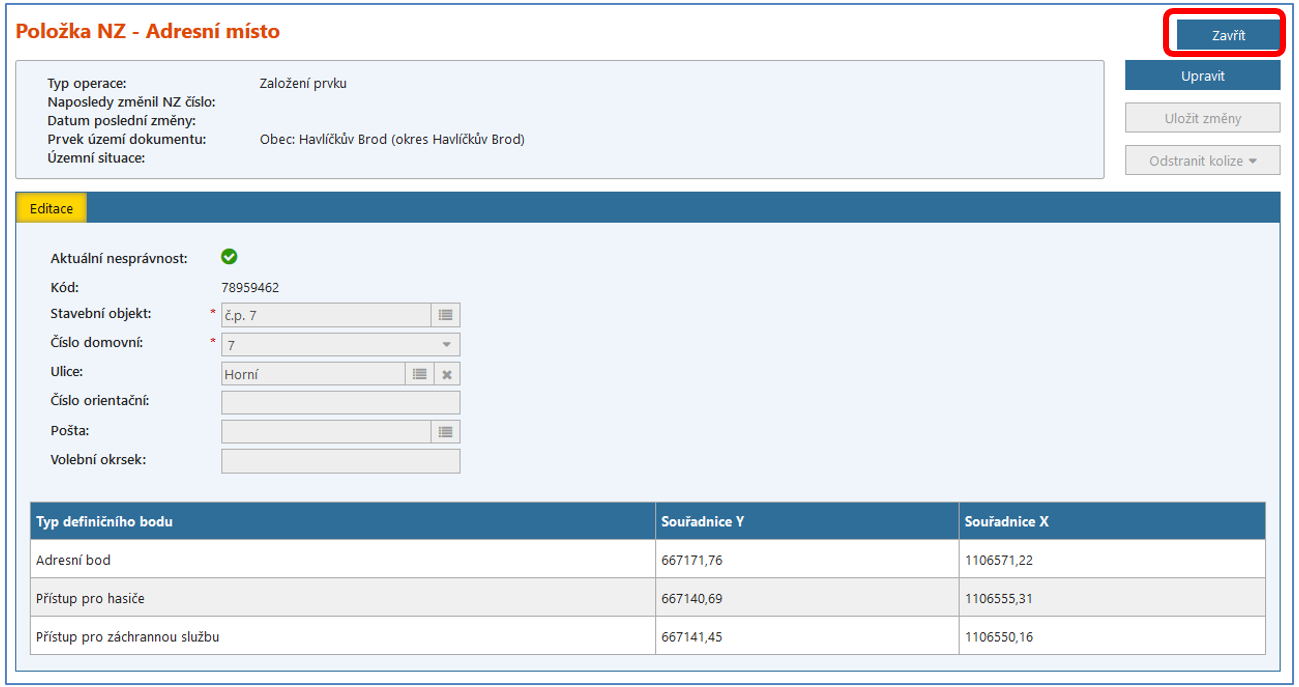This screenshot has width=1299, height=687.
Task: Select the Přístup pro hasiče row
Action: coord(340,598)
